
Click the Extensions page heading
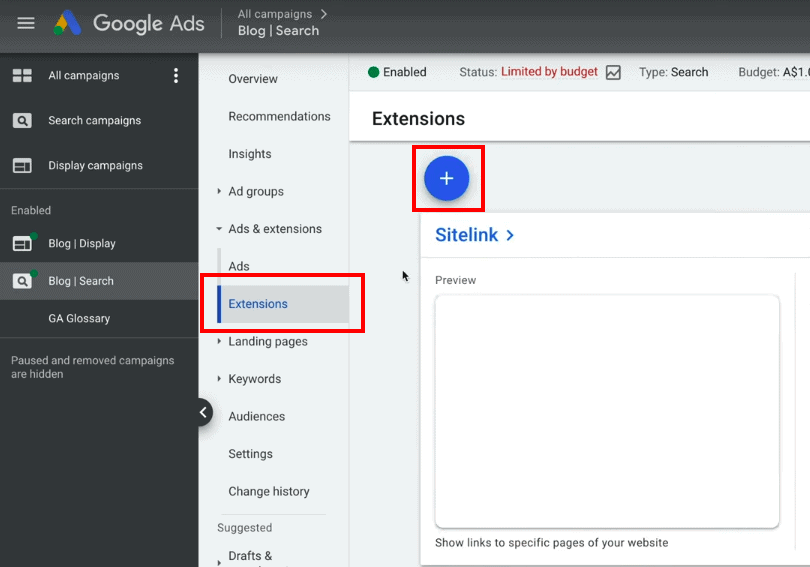418,119
